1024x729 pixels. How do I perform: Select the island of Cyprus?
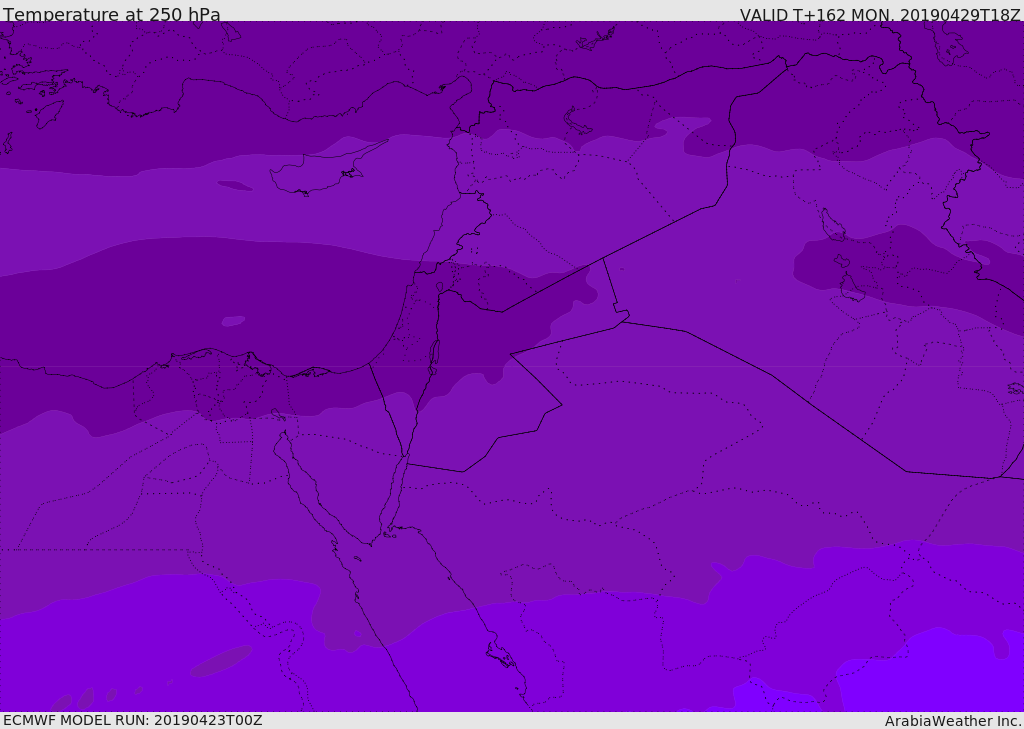(310, 175)
